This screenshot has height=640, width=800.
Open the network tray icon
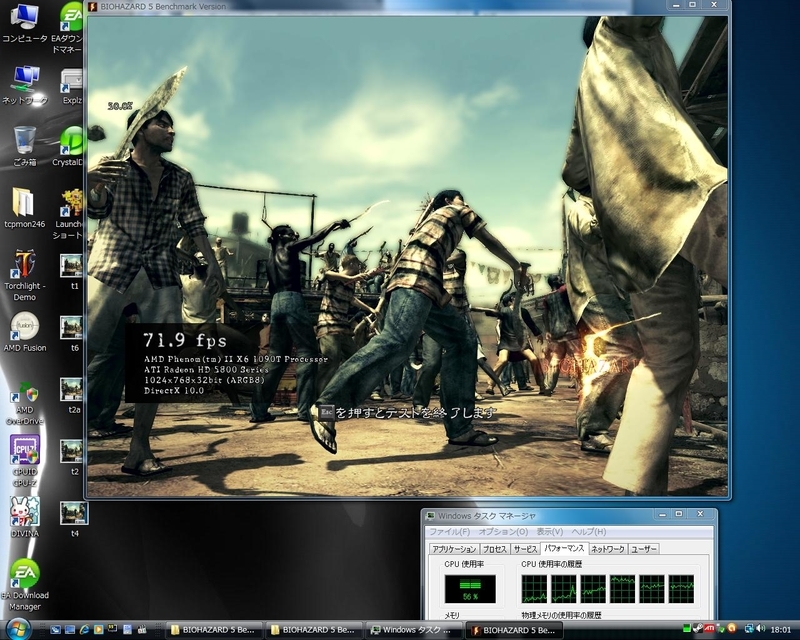coord(749,629)
